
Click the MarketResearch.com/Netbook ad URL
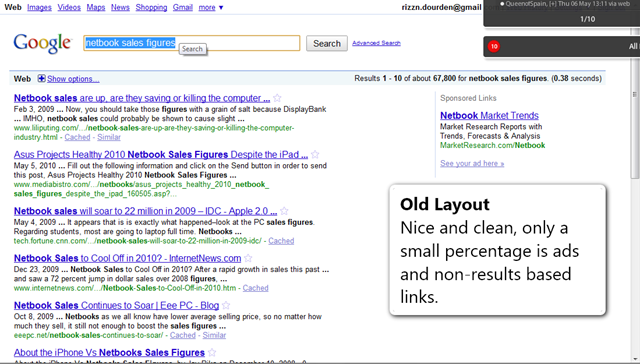[492, 145]
